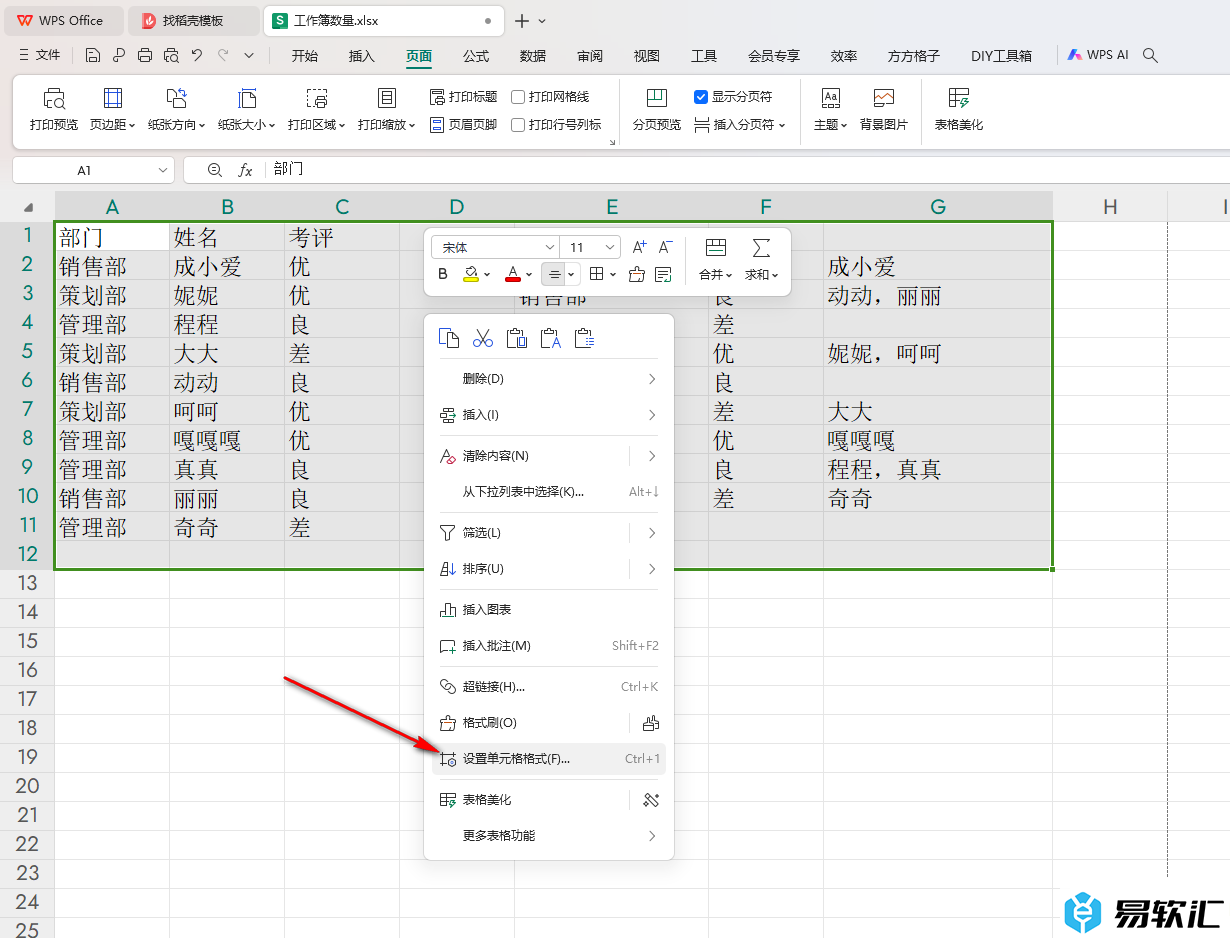The width and height of the screenshot is (1230, 938).
Task: Click the Copy icon in context menu
Action: pos(449,338)
